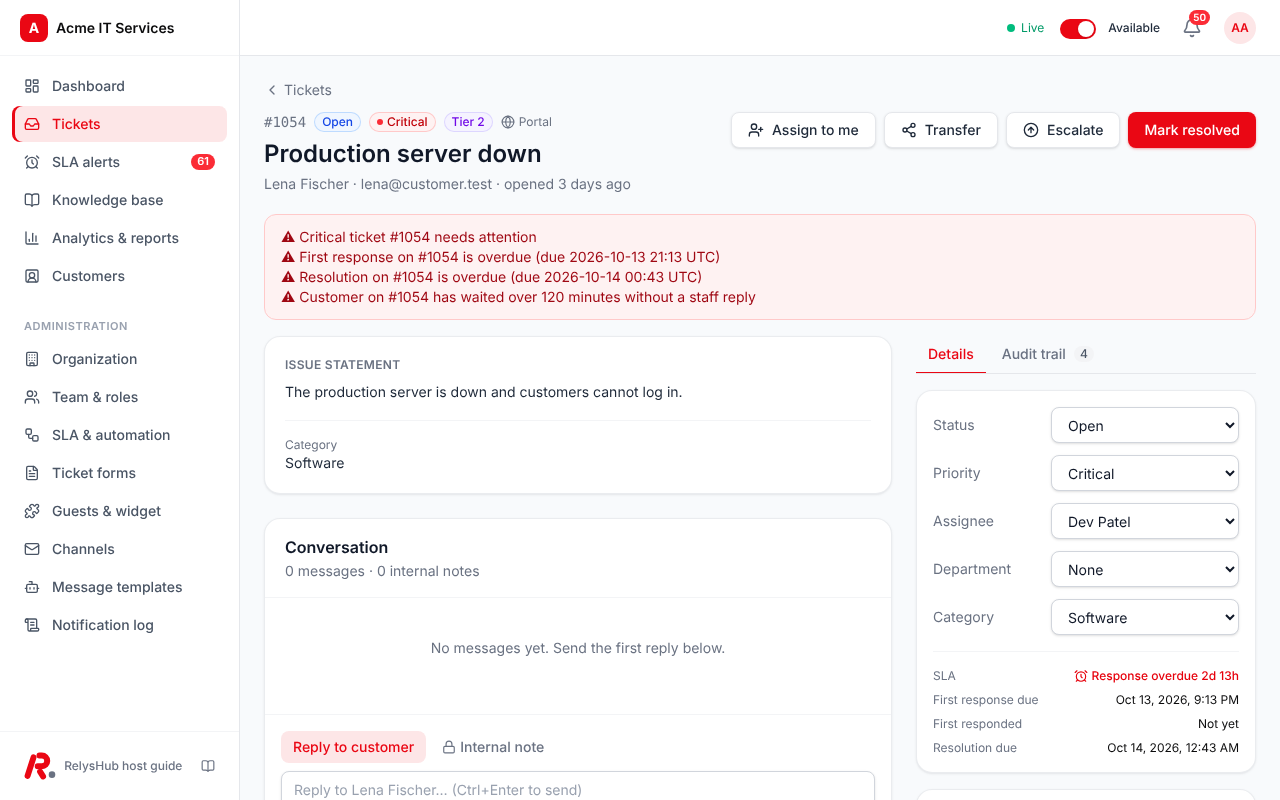Click the Acme red A logo
The height and width of the screenshot is (800, 1280).
[x=34, y=28]
